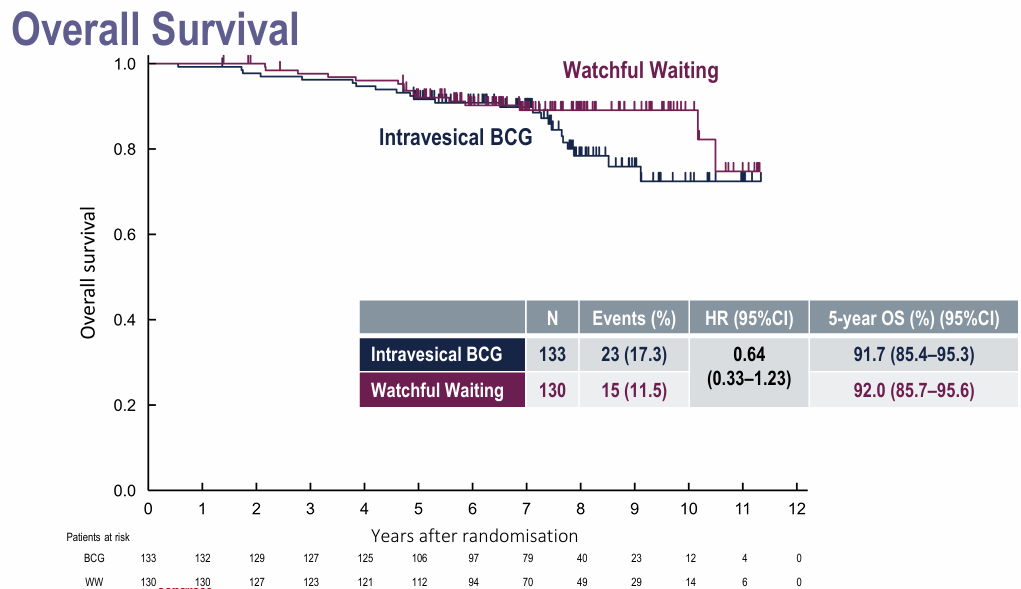The width and height of the screenshot is (1021, 589).
Task: Click the "BCG" at-risk row label
Action: (x=93, y=558)
